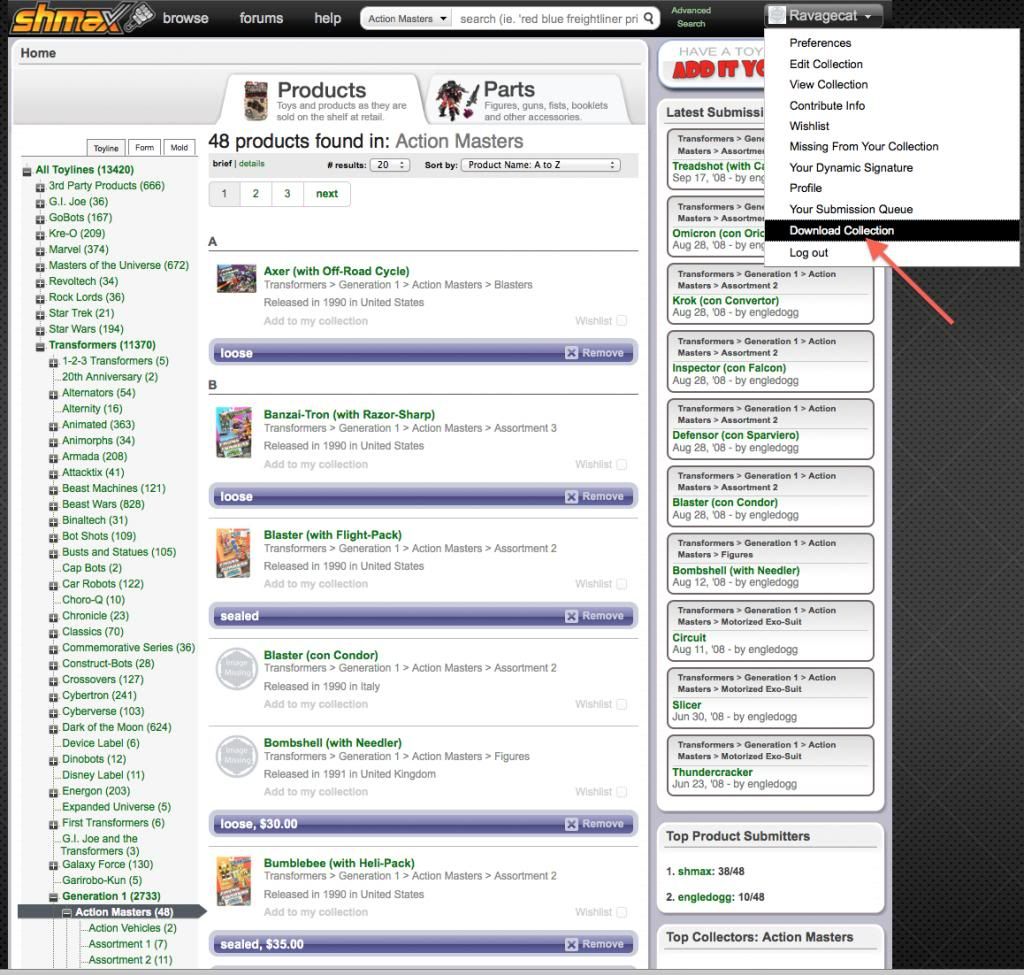Collapse the Transformers tree node
The height and width of the screenshot is (975, 1024).
[40, 347]
